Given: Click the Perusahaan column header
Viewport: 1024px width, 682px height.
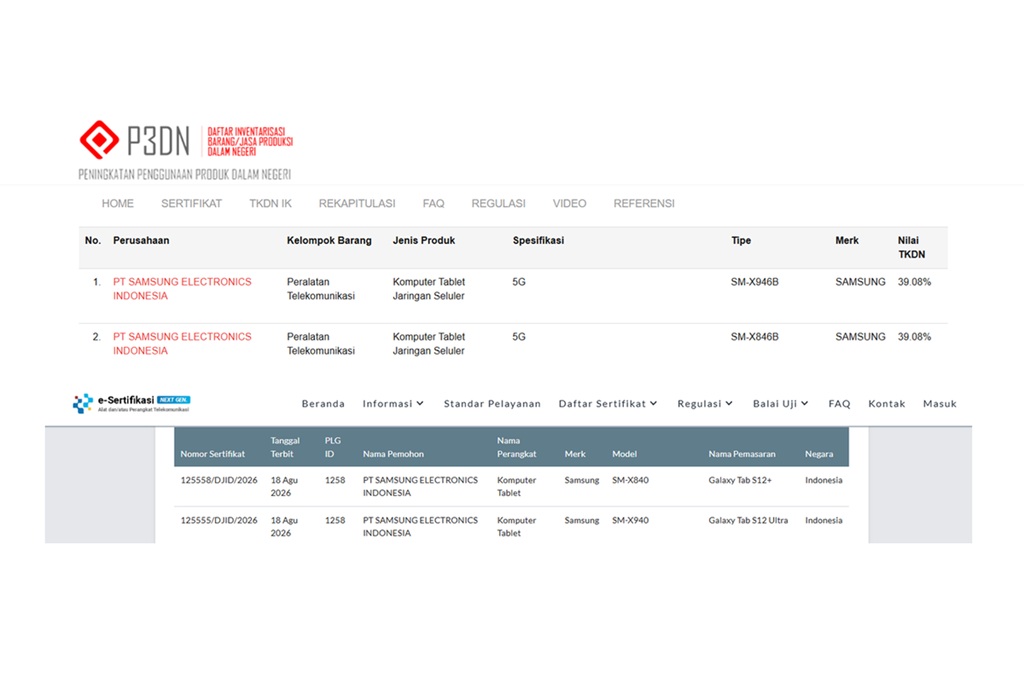Looking at the screenshot, I should point(141,240).
